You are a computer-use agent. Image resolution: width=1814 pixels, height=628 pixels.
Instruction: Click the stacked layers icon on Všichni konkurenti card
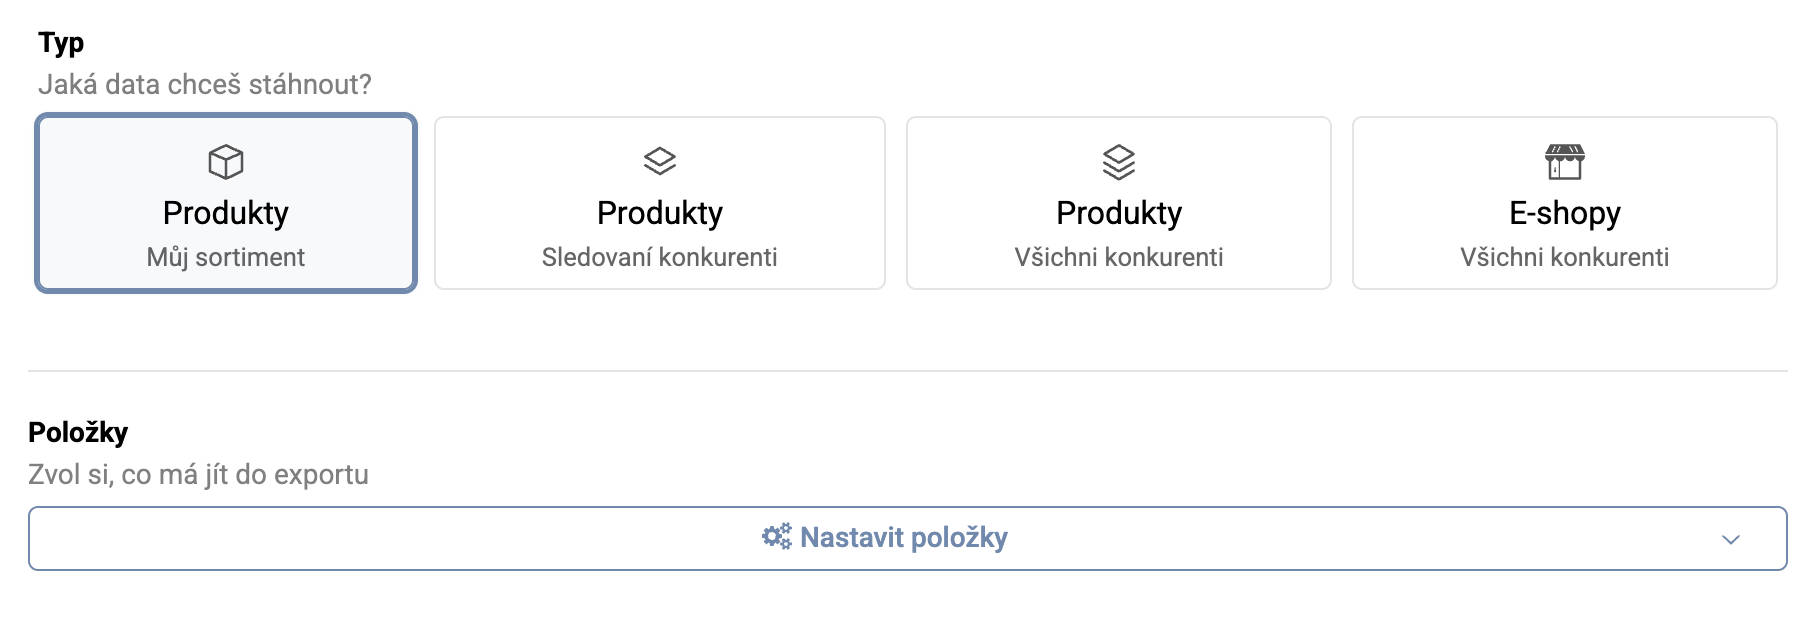coord(1118,162)
